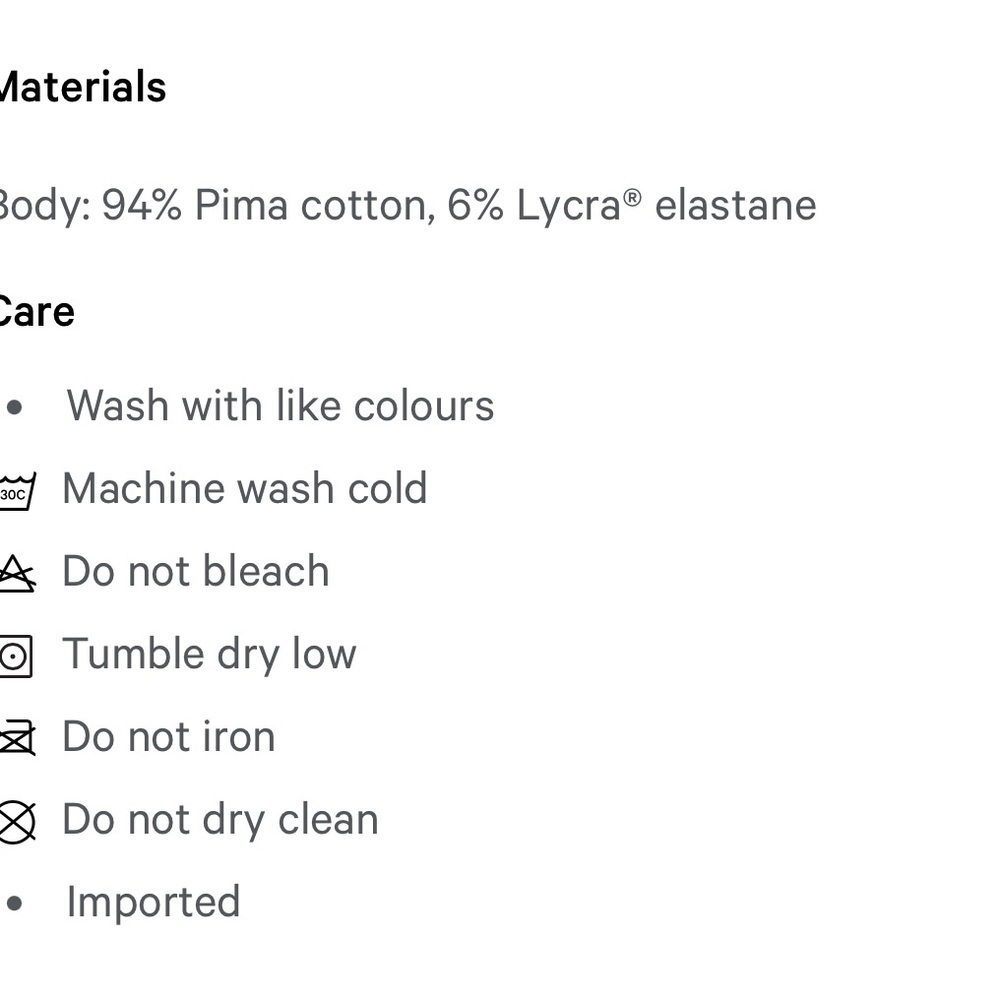Click the Wash with like colours text
Screen dimensions: 1000x1000
281,406
